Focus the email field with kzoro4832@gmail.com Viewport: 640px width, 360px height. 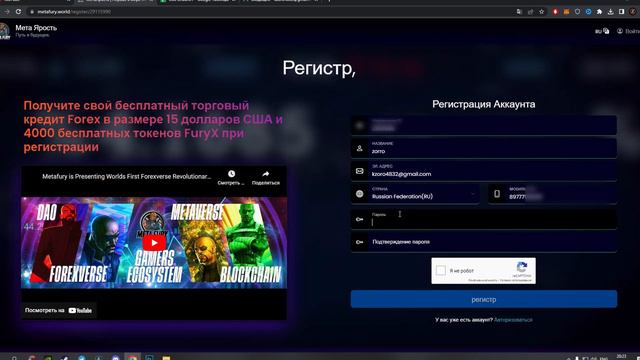click(x=484, y=171)
